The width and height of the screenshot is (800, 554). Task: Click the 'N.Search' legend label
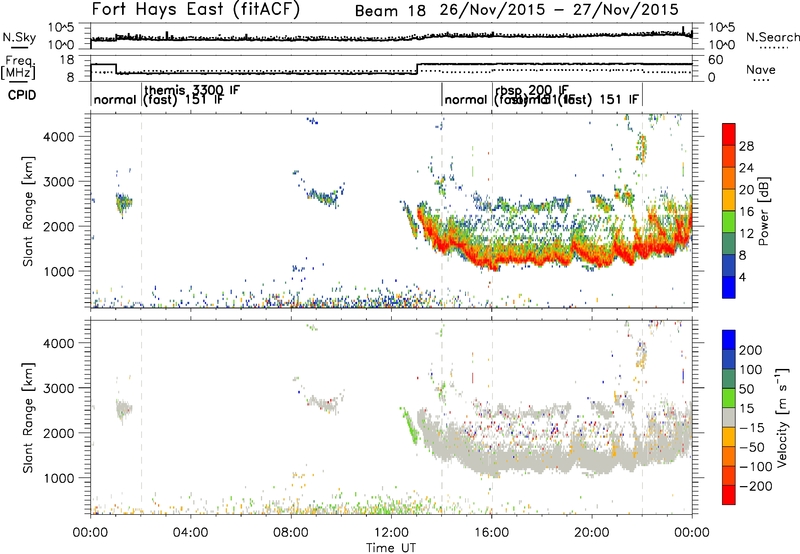click(x=773, y=37)
